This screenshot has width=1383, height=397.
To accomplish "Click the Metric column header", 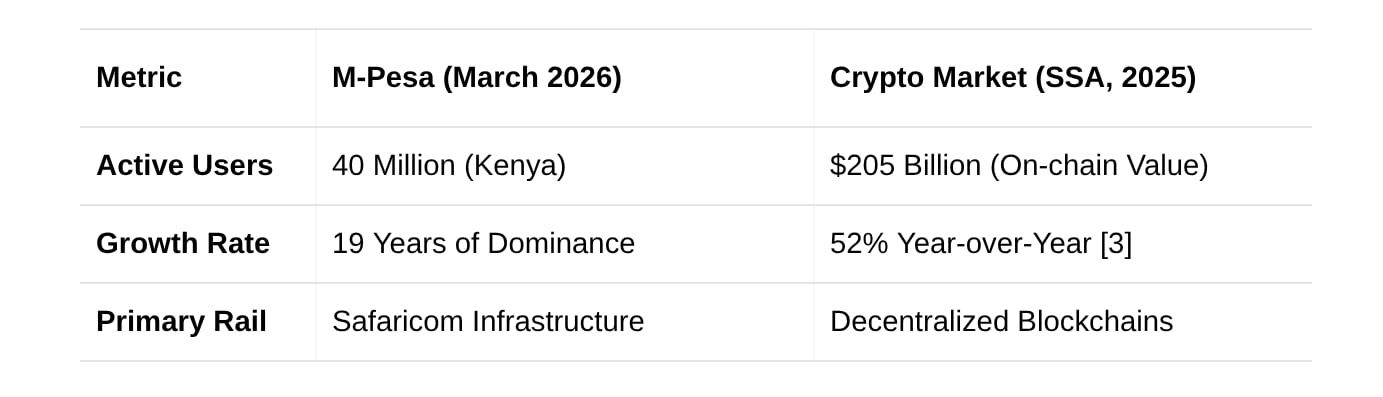I will point(139,78).
